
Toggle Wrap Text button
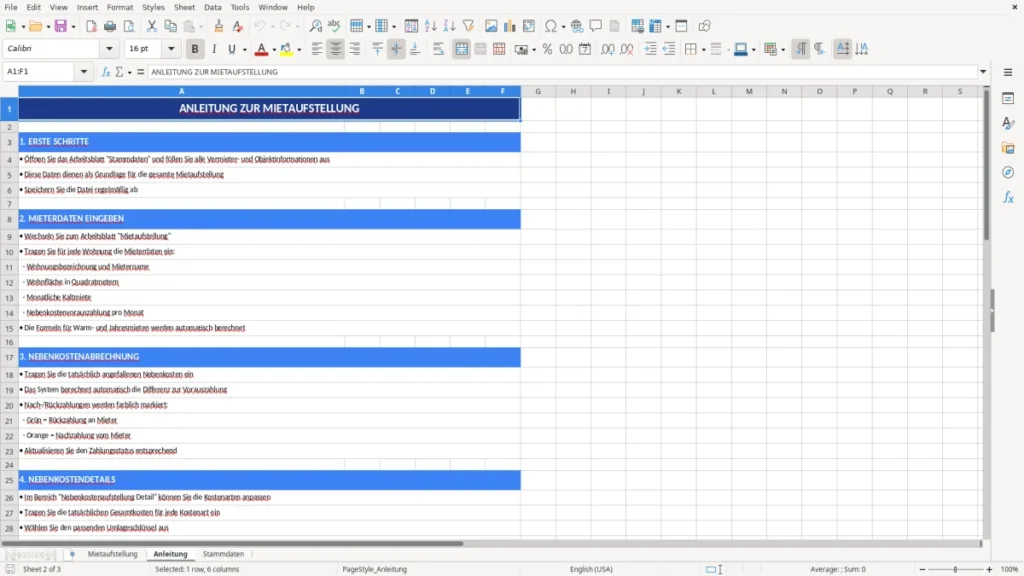click(x=438, y=49)
